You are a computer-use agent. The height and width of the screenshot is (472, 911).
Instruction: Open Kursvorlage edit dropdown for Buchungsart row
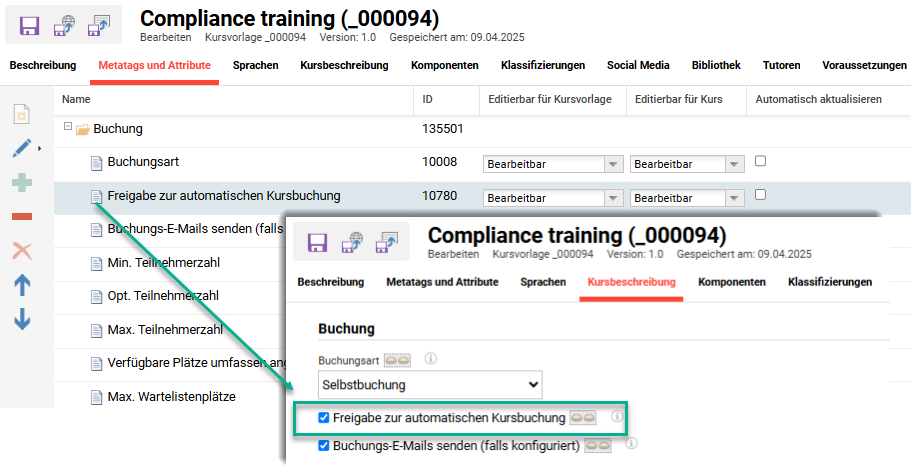click(x=553, y=164)
